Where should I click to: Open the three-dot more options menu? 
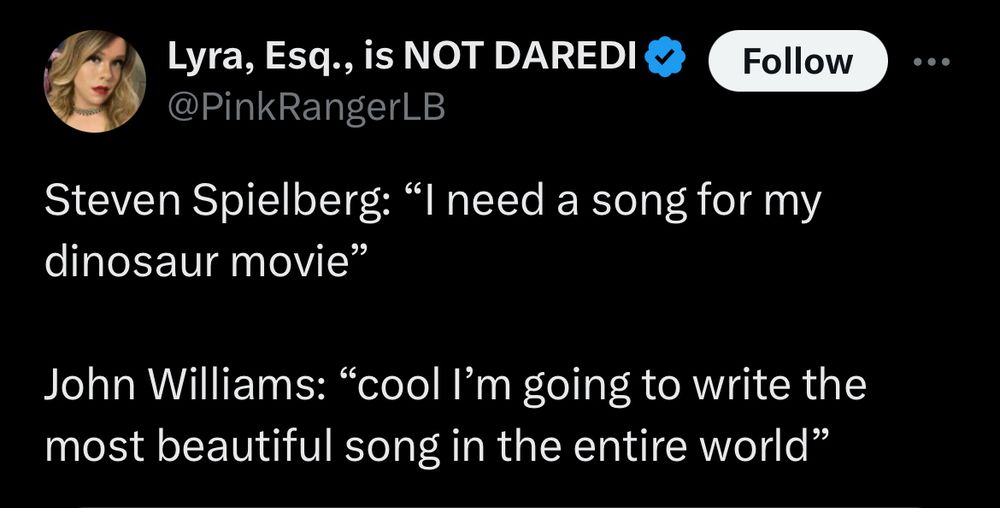click(931, 62)
